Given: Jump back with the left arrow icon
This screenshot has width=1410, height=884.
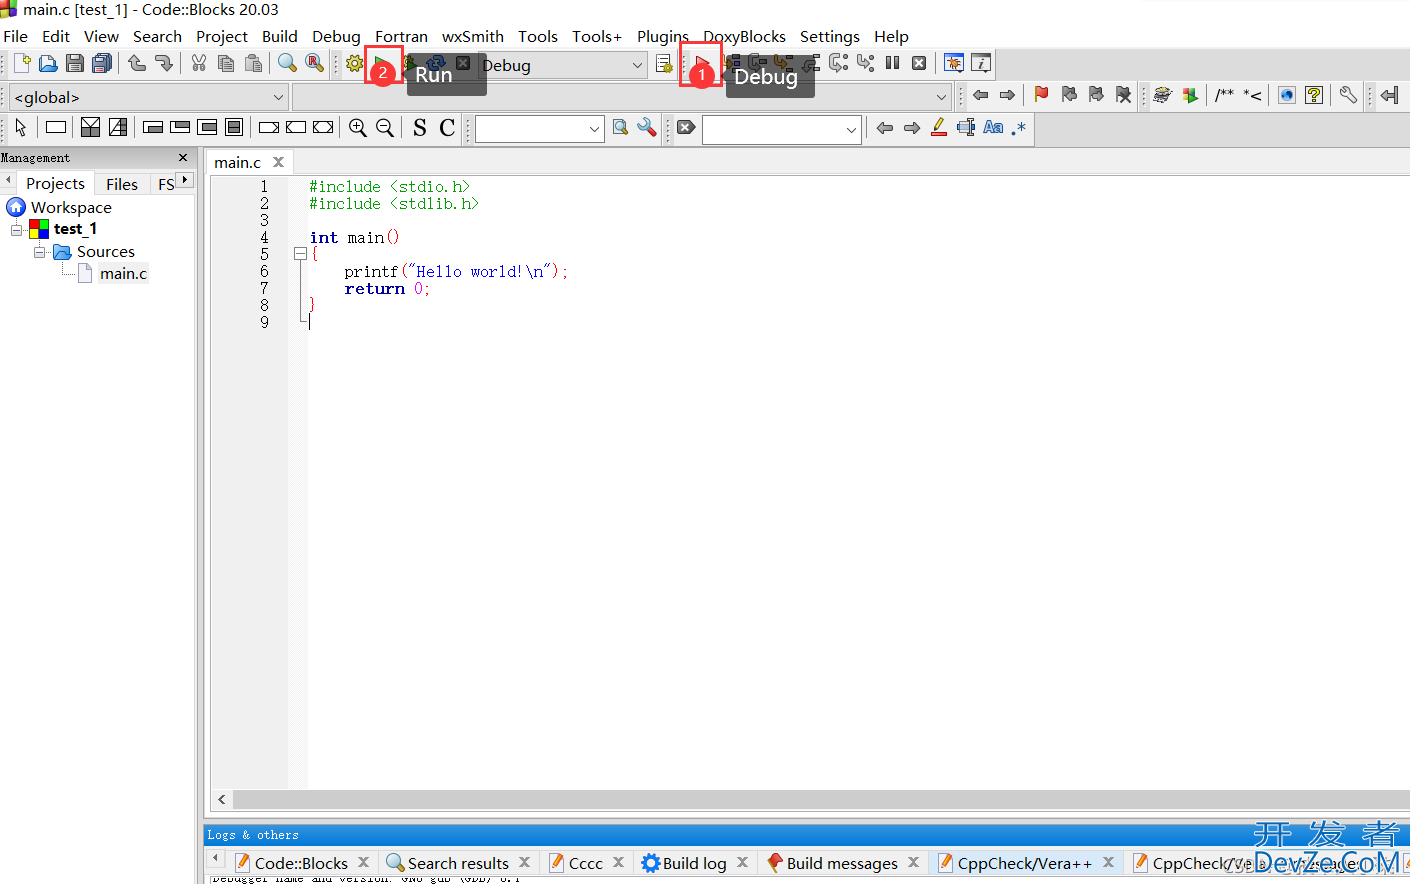Looking at the screenshot, I should coord(980,95).
